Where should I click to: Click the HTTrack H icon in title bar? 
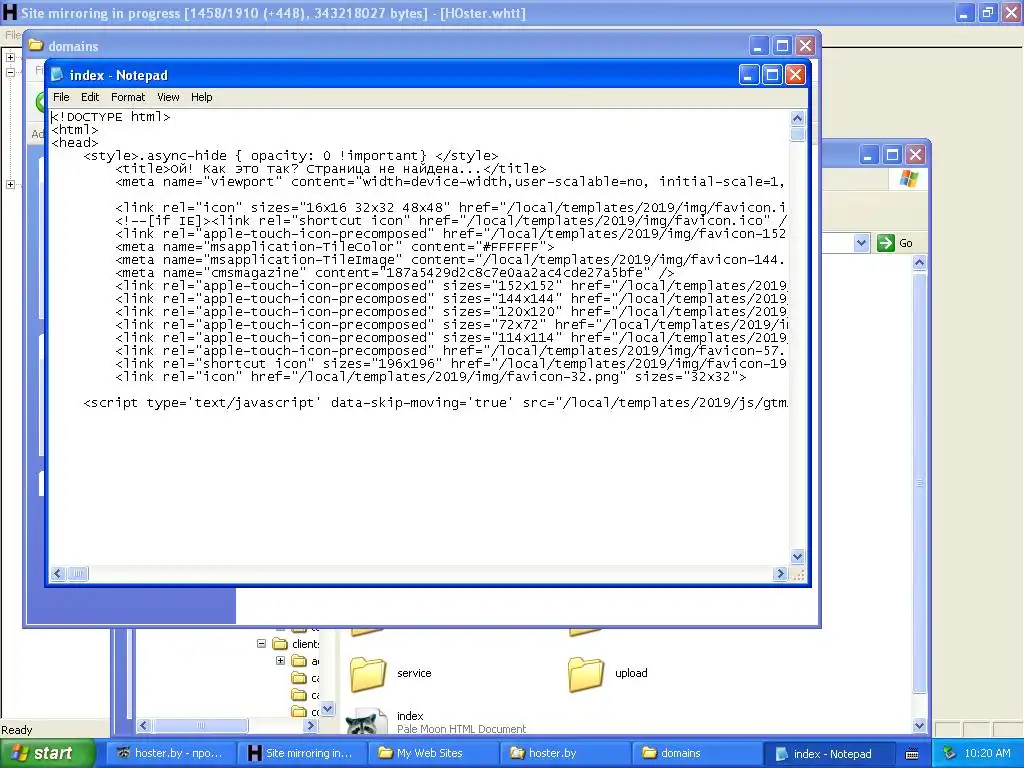[x=10, y=12]
